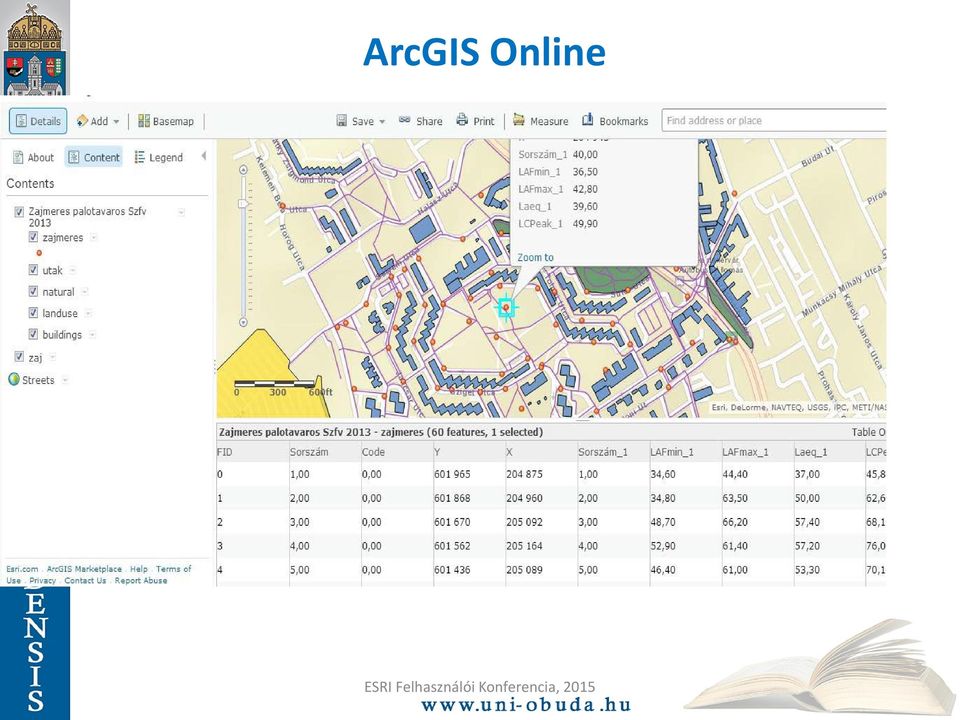960x720 pixels.
Task: Open the Help footer link
Action: click(x=138, y=569)
